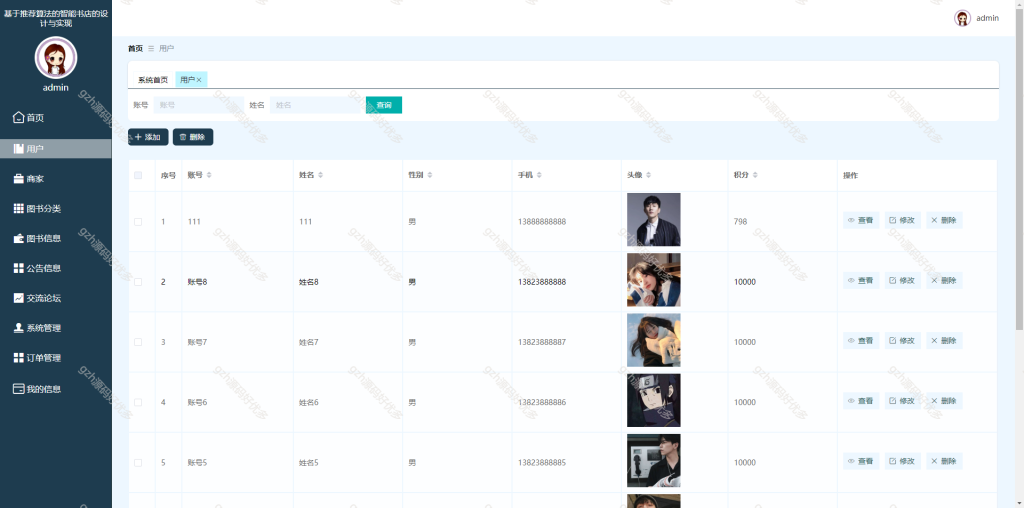This screenshot has height=508, width=1024.
Task: Click 查看 for 账号8 row
Action: 861,281
